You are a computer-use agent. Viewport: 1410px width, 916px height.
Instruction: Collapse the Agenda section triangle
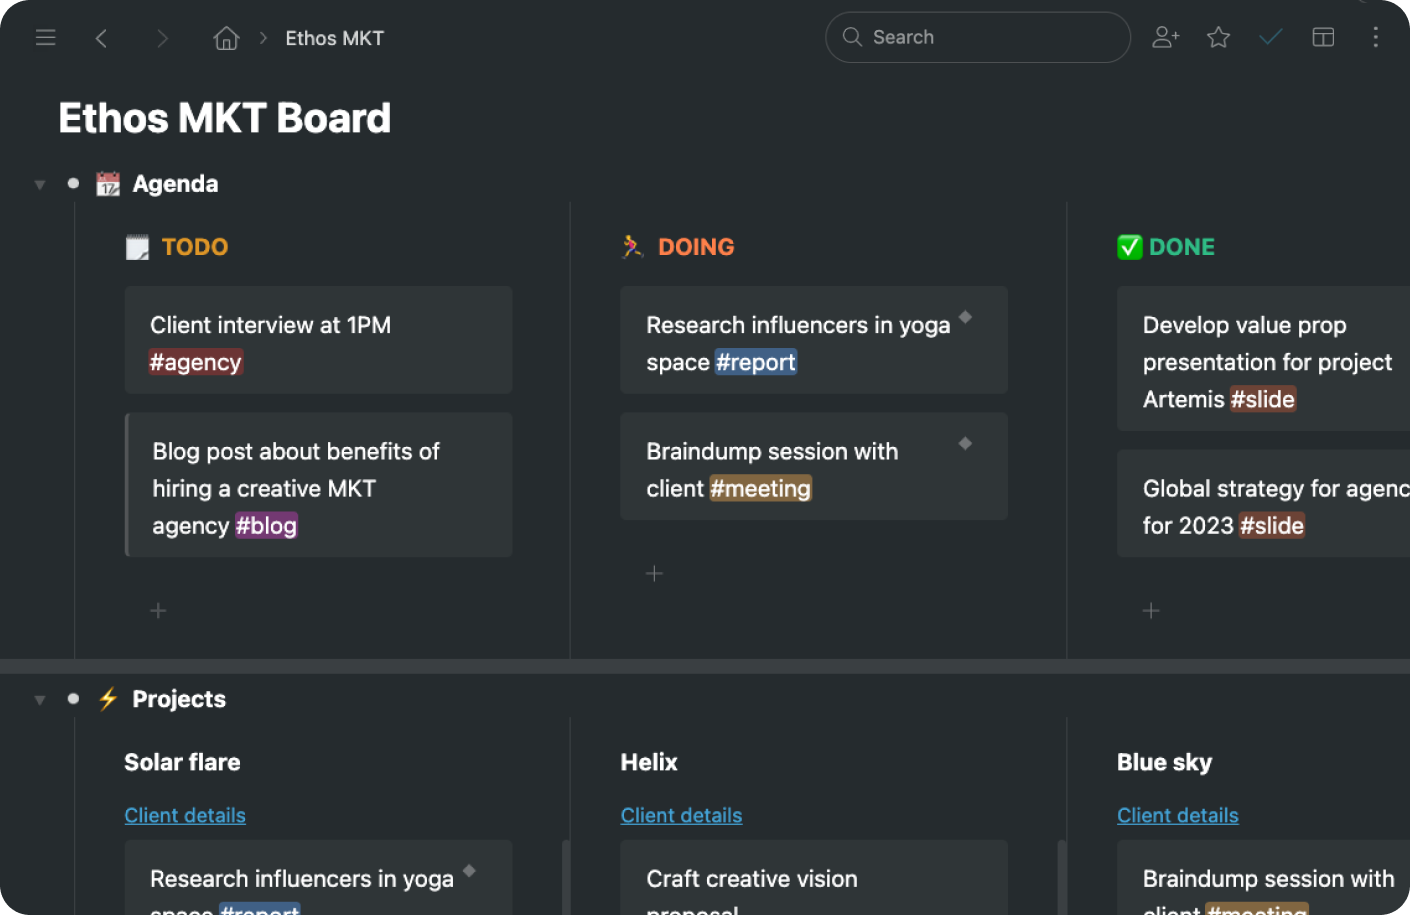(39, 183)
